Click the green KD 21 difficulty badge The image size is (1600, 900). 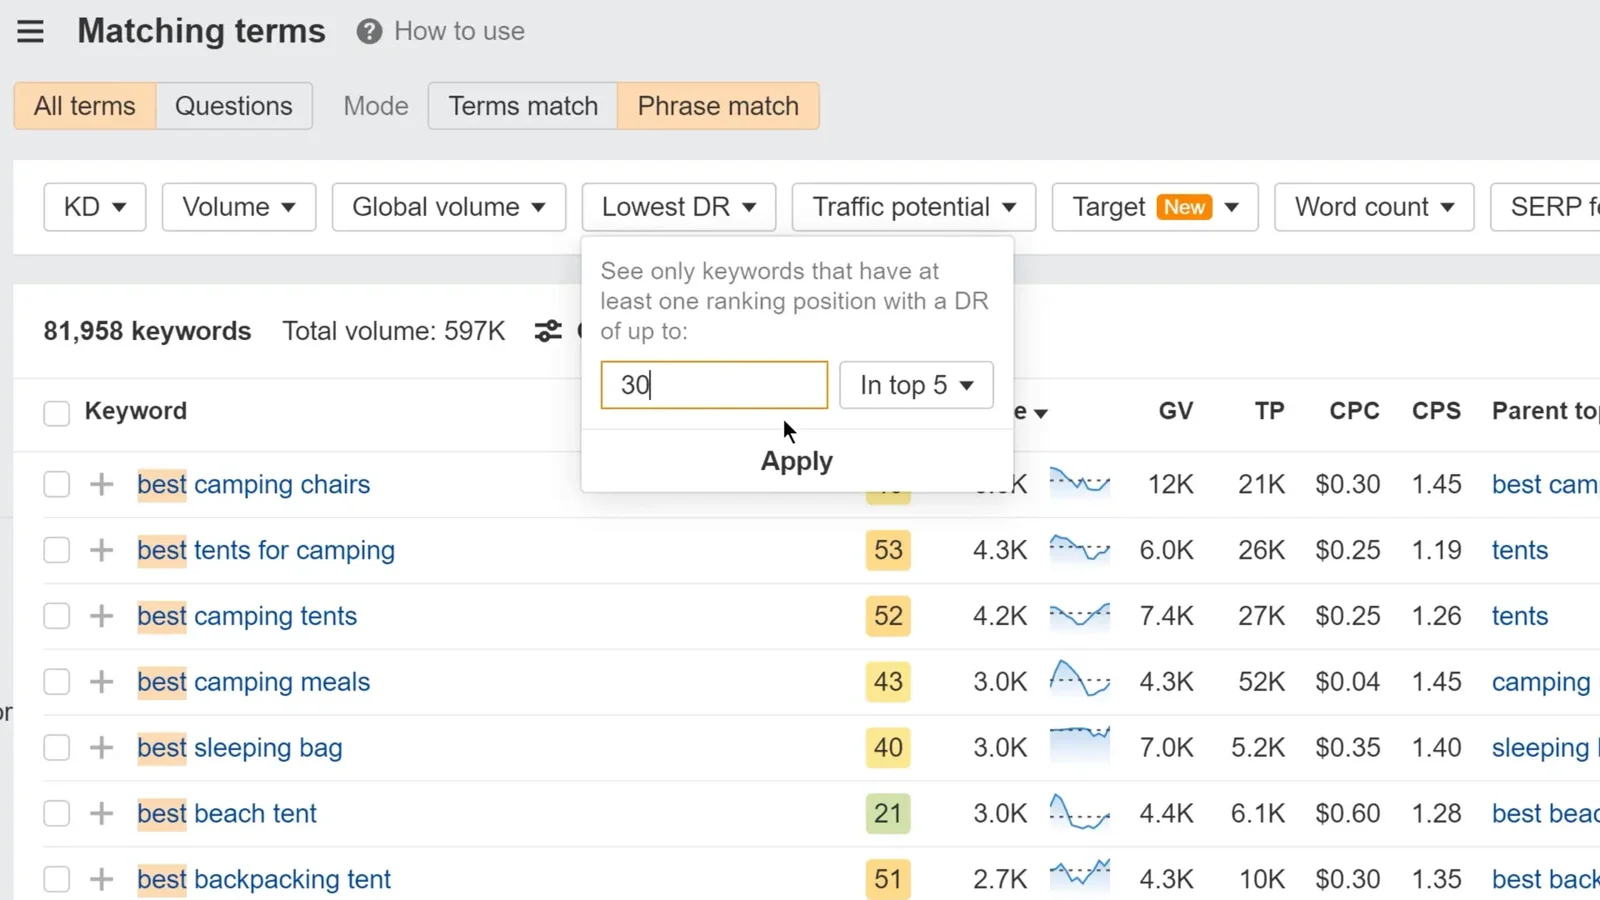click(x=888, y=814)
